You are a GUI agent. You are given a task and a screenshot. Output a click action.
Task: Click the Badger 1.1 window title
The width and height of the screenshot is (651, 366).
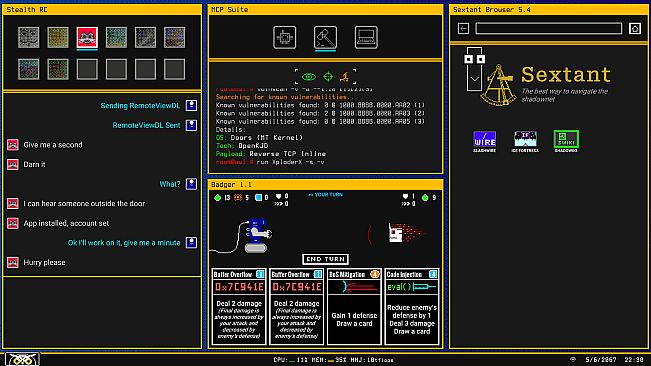tap(232, 185)
